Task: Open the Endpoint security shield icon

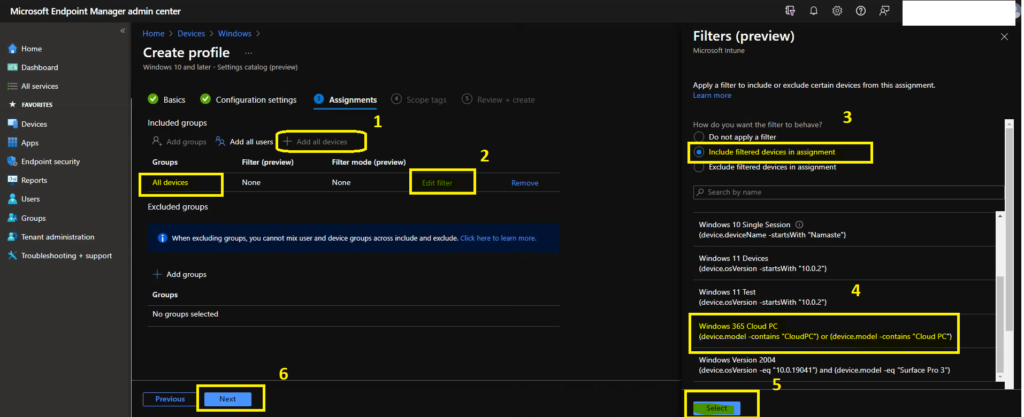Action: tap(12, 162)
